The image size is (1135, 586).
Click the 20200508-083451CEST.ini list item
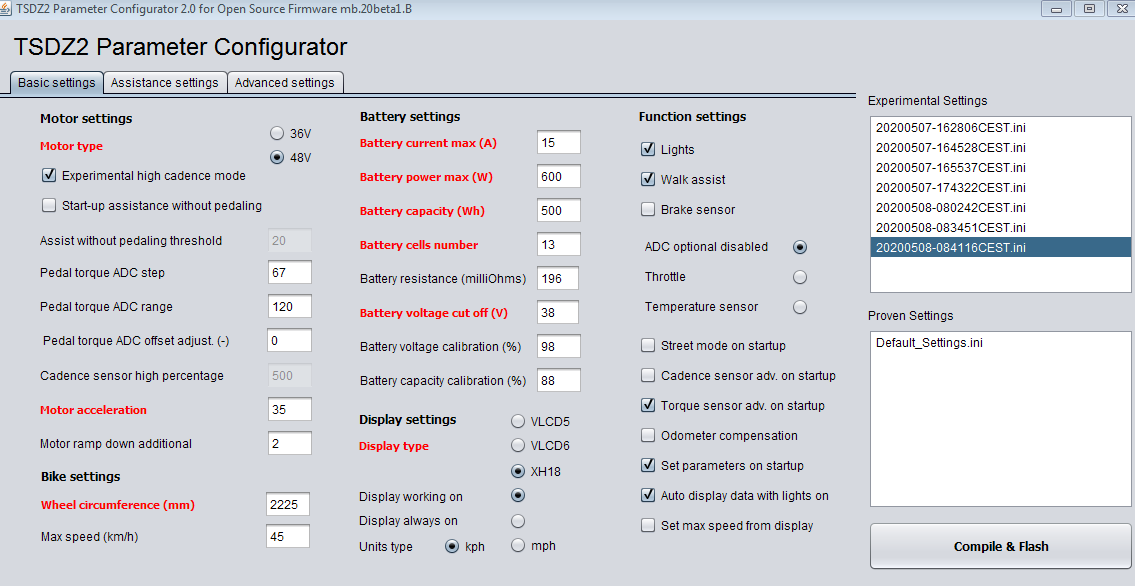tap(1000, 227)
